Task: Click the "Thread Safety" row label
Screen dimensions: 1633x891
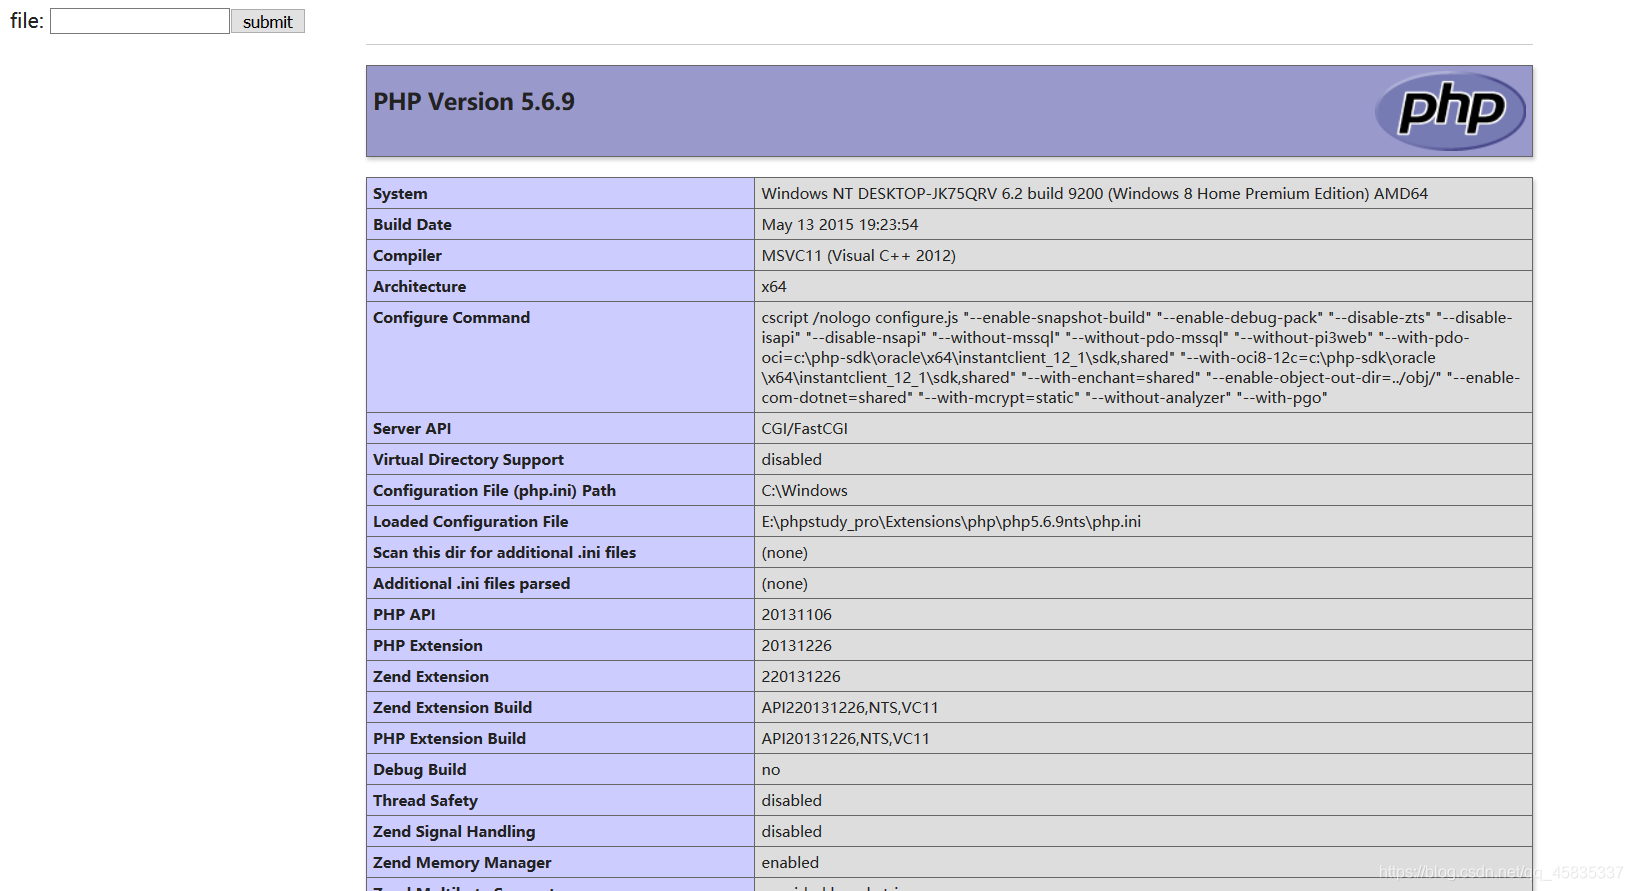Action: click(425, 801)
